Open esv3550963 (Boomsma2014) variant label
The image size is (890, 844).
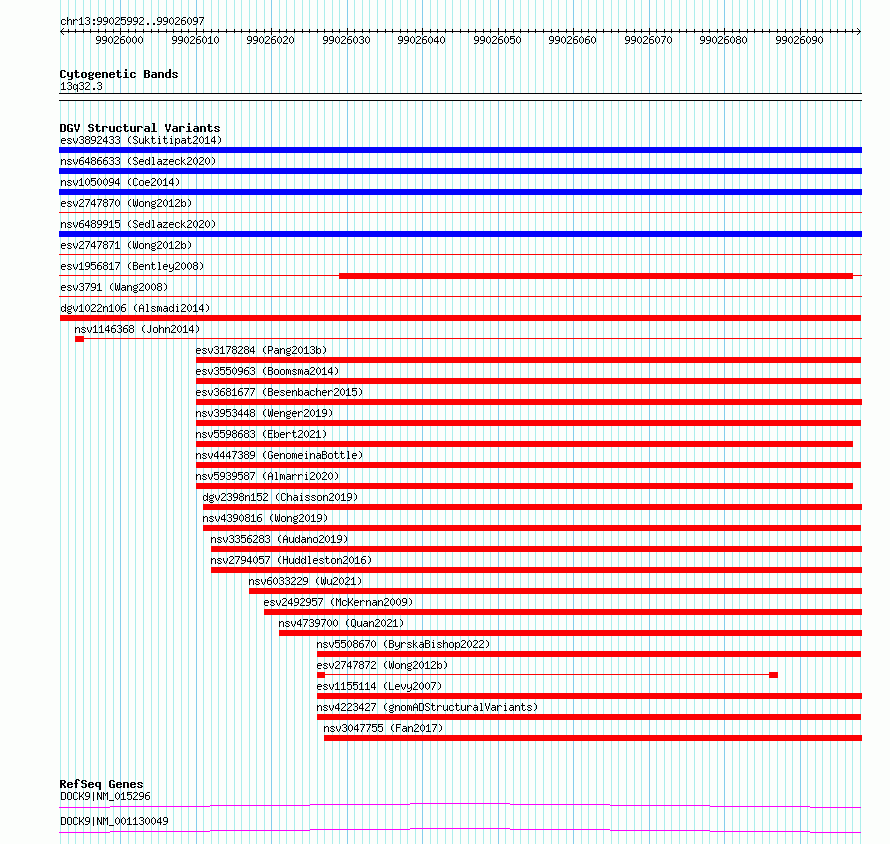coord(267,371)
